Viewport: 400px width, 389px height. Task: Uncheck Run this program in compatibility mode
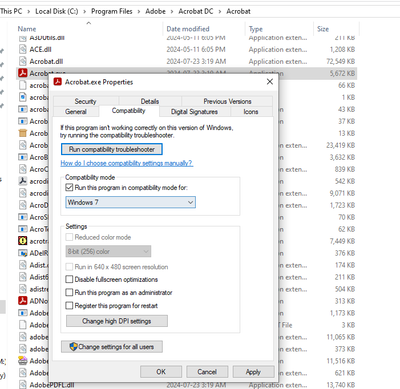coord(69,188)
